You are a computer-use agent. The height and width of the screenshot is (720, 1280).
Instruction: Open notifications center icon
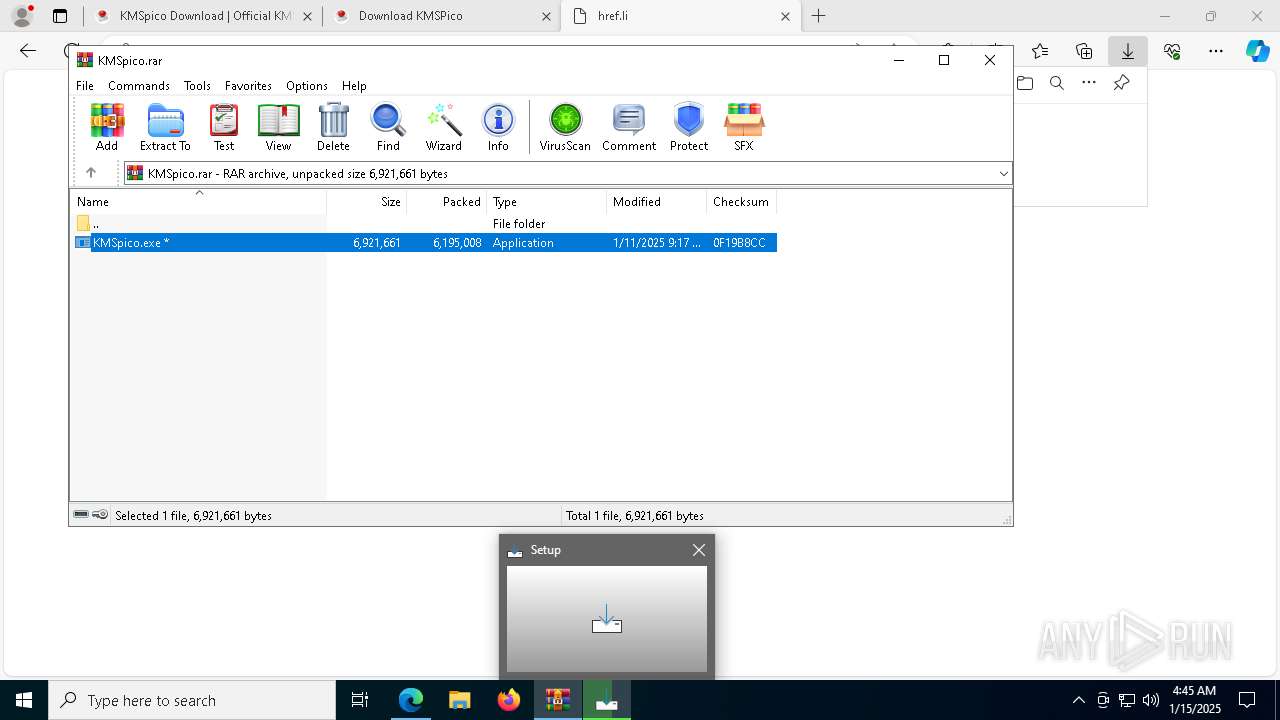(x=1247, y=700)
